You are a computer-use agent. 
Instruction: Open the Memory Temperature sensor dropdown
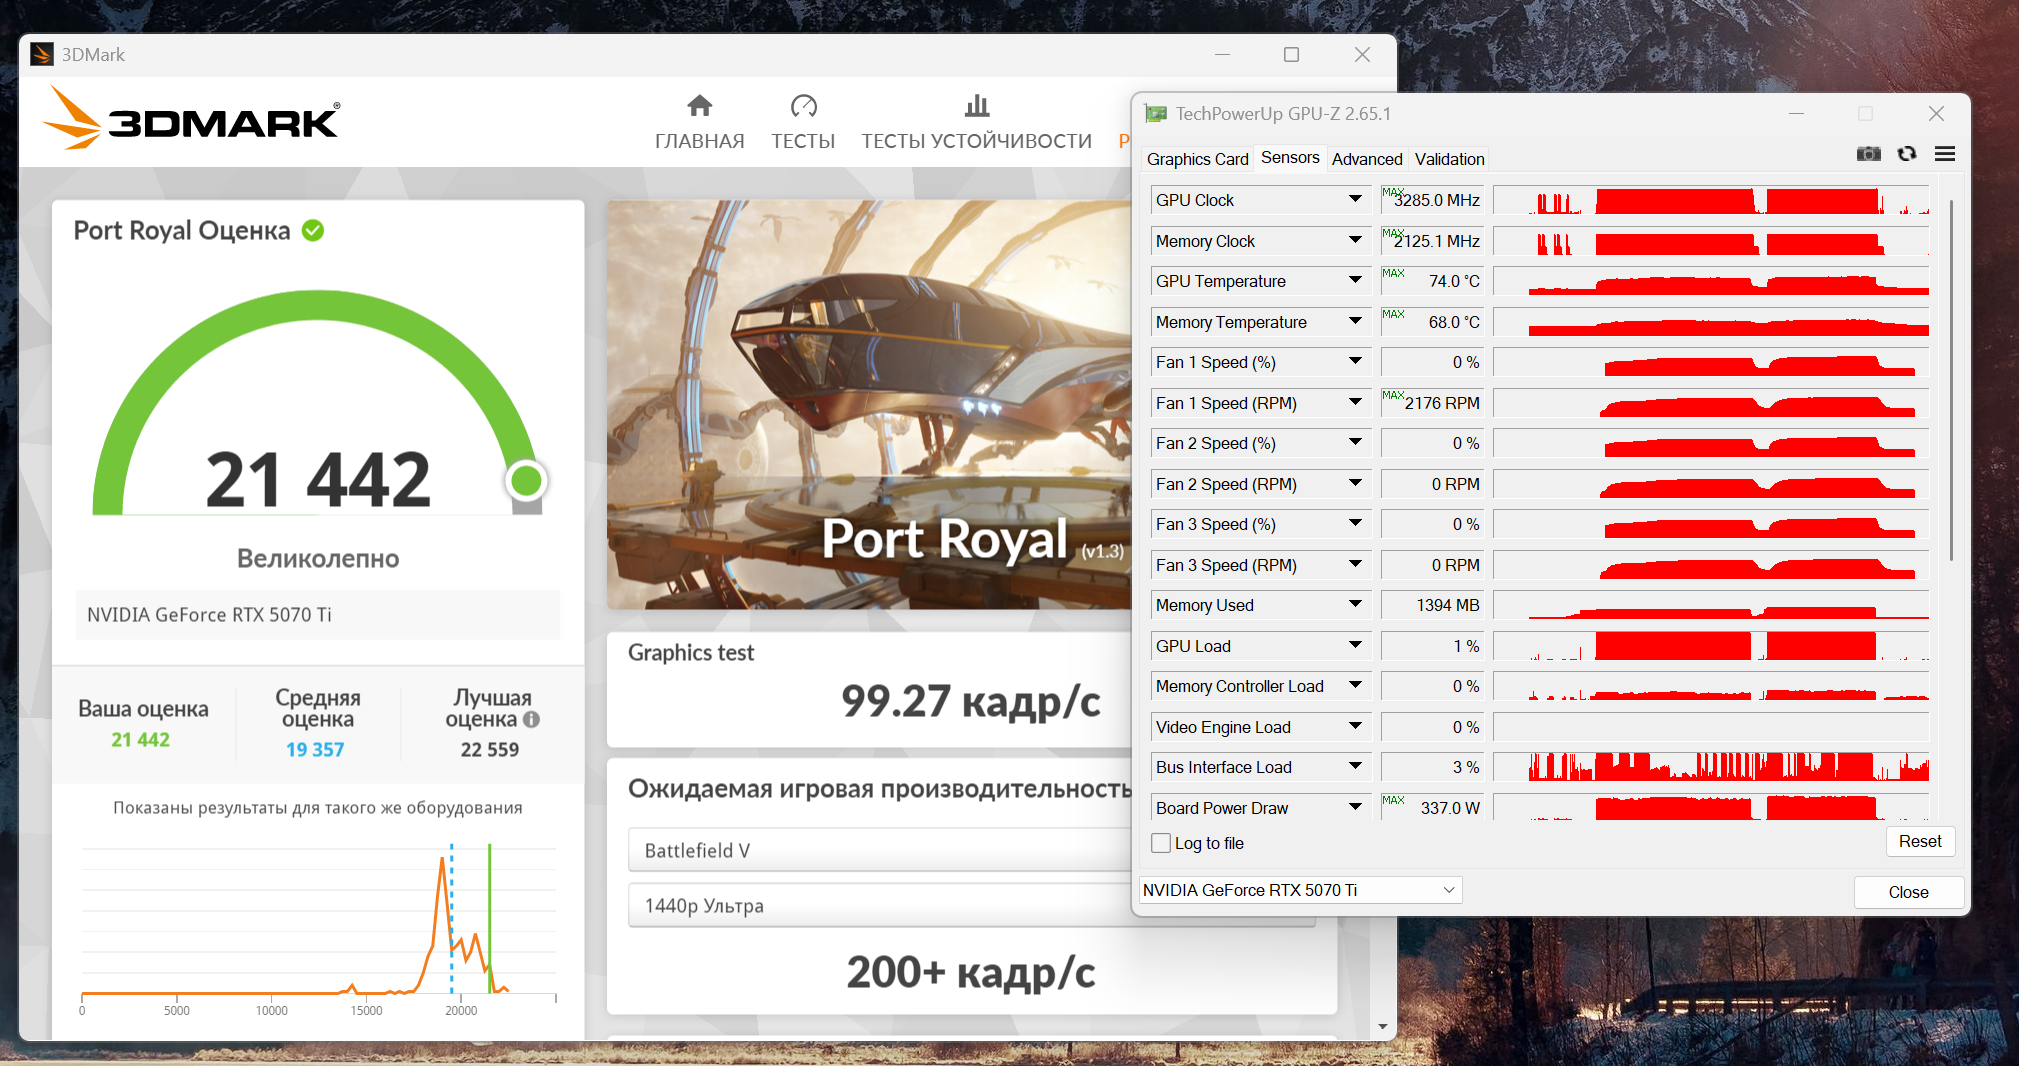point(1355,322)
